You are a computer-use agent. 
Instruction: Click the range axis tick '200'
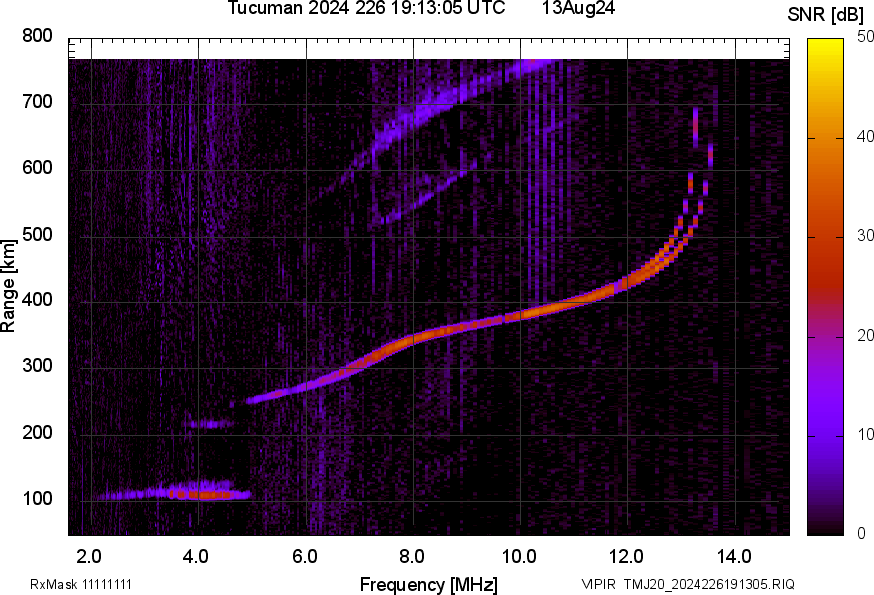pyautogui.click(x=37, y=432)
